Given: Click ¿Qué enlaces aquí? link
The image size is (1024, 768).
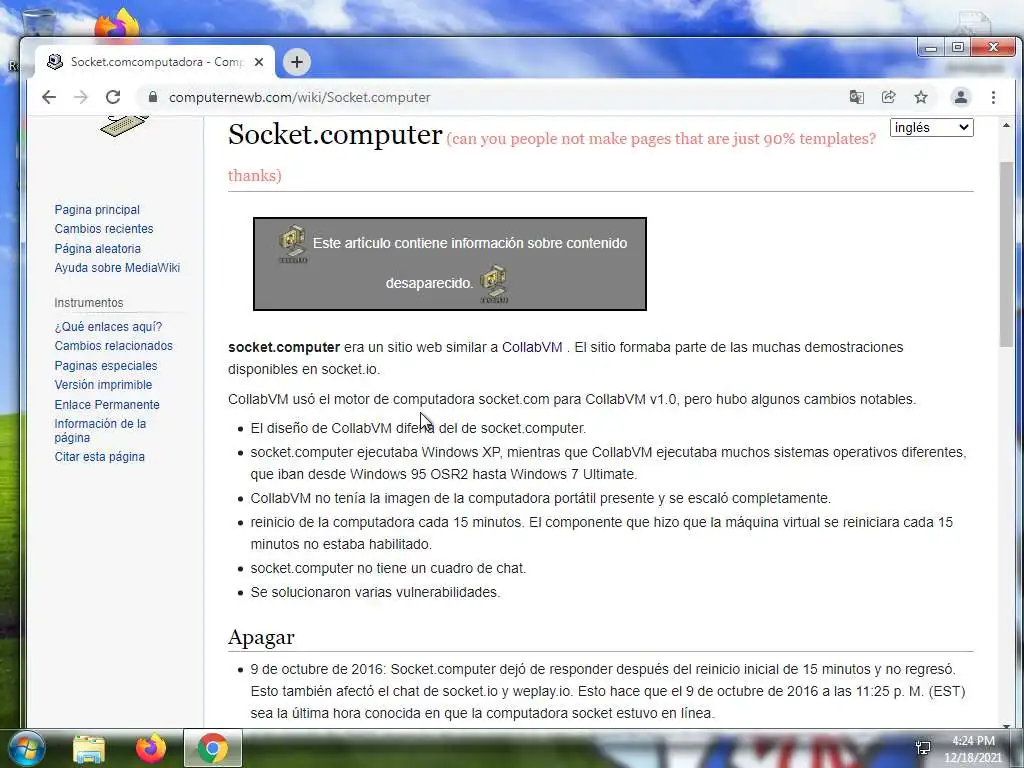Looking at the screenshot, I should point(108,327).
